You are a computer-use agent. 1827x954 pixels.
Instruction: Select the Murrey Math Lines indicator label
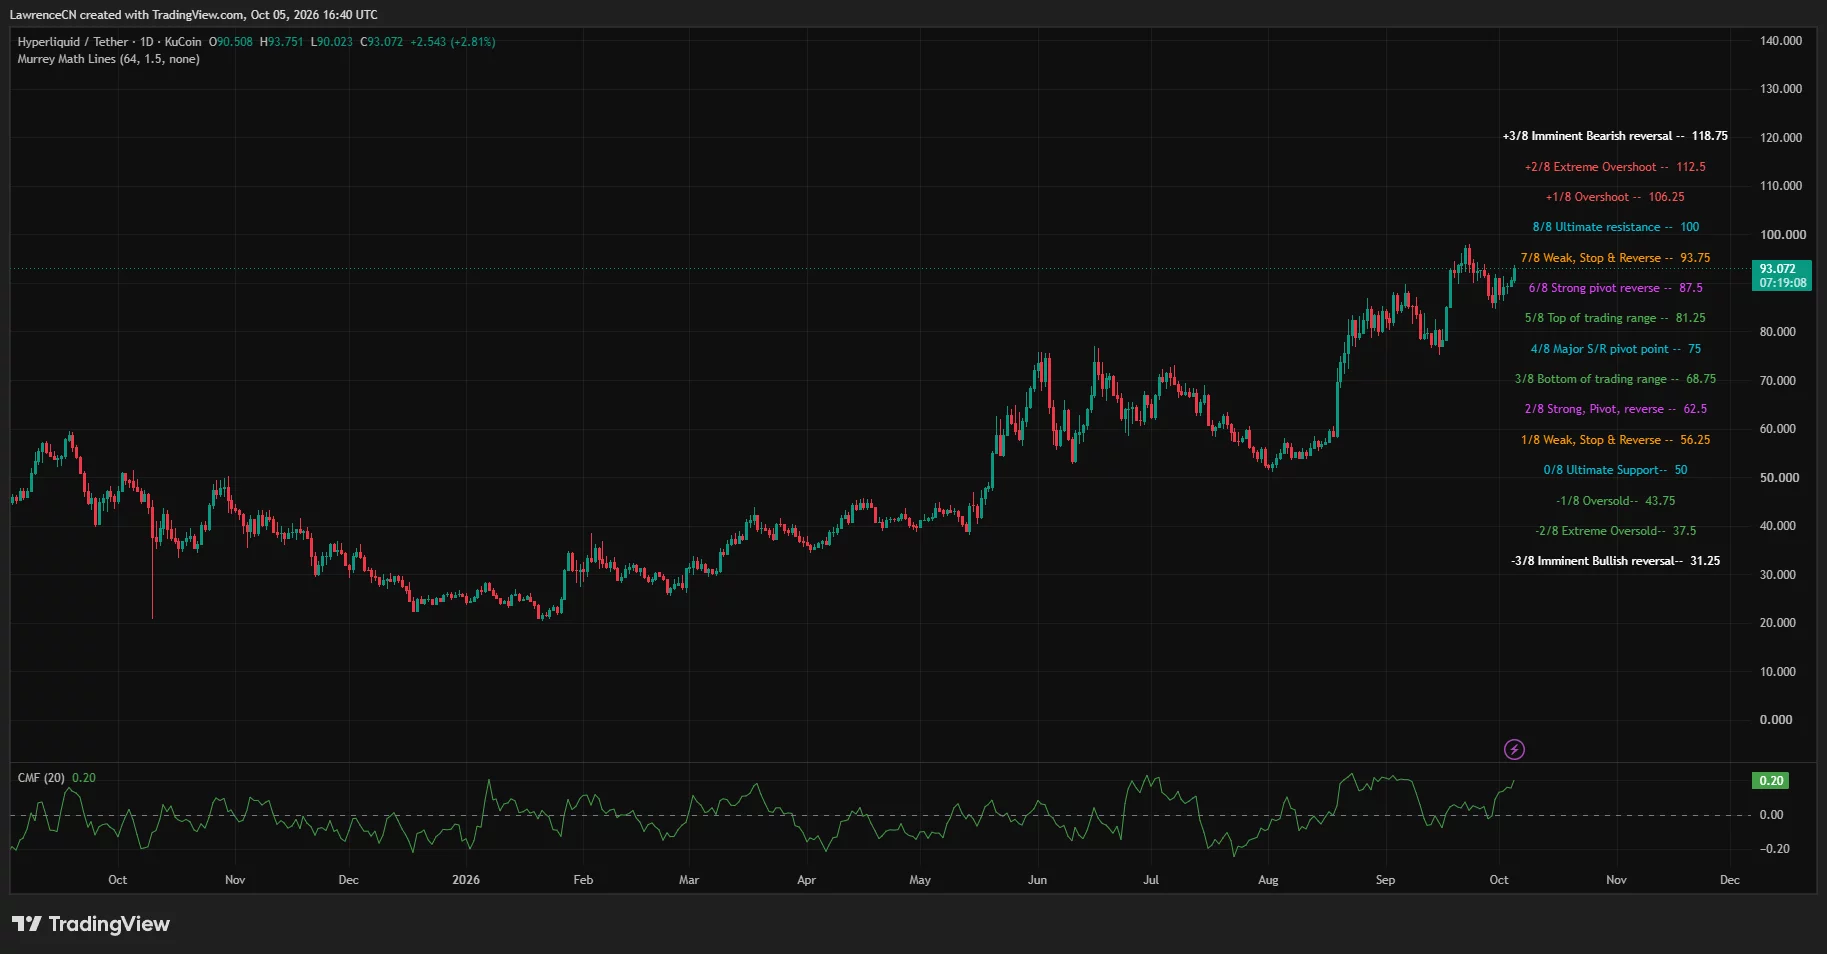coord(108,59)
